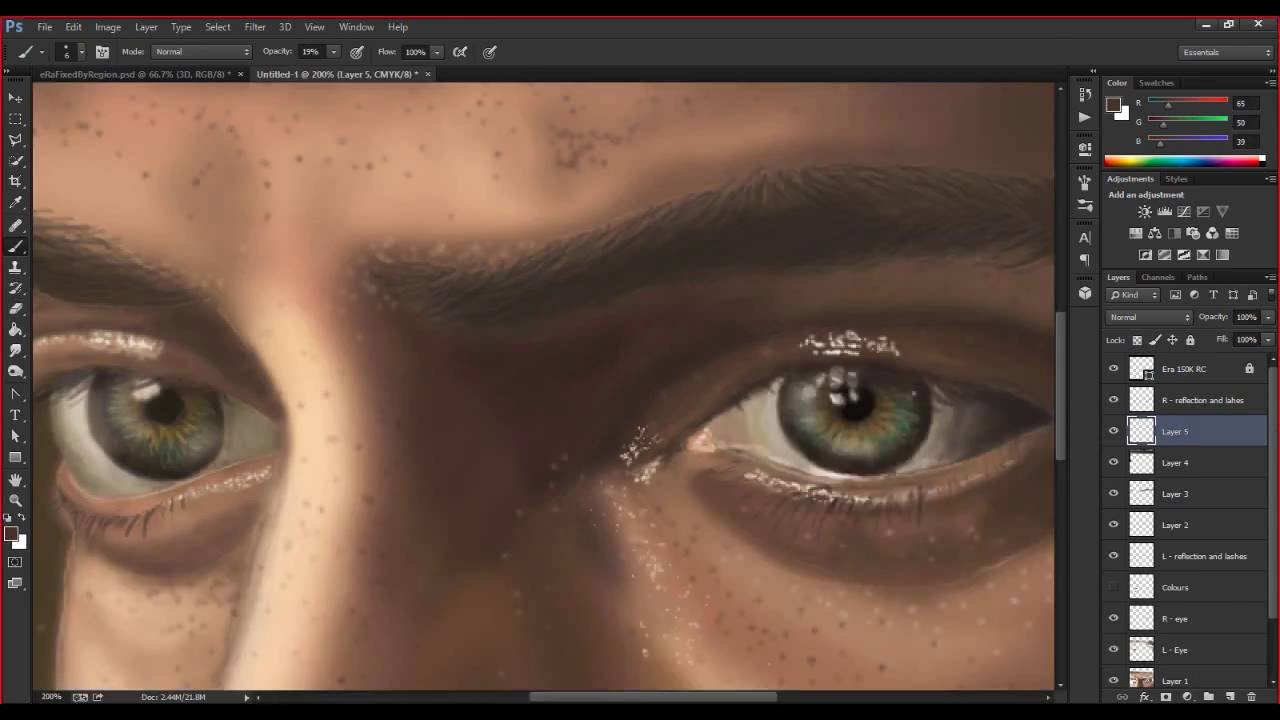Image resolution: width=1280 pixels, height=720 pixels.
Task: Select the Crop tool
Action: click(x=15, y=182)
